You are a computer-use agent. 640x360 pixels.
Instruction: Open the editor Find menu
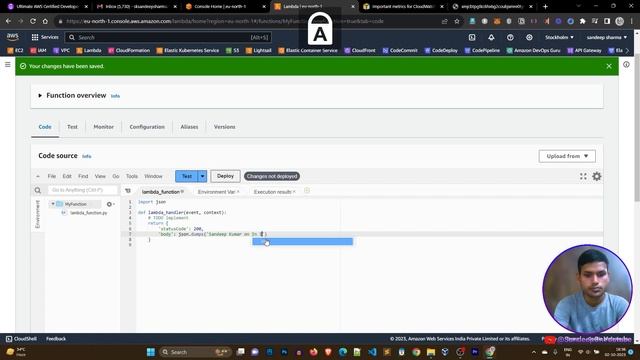pos(83,176)
